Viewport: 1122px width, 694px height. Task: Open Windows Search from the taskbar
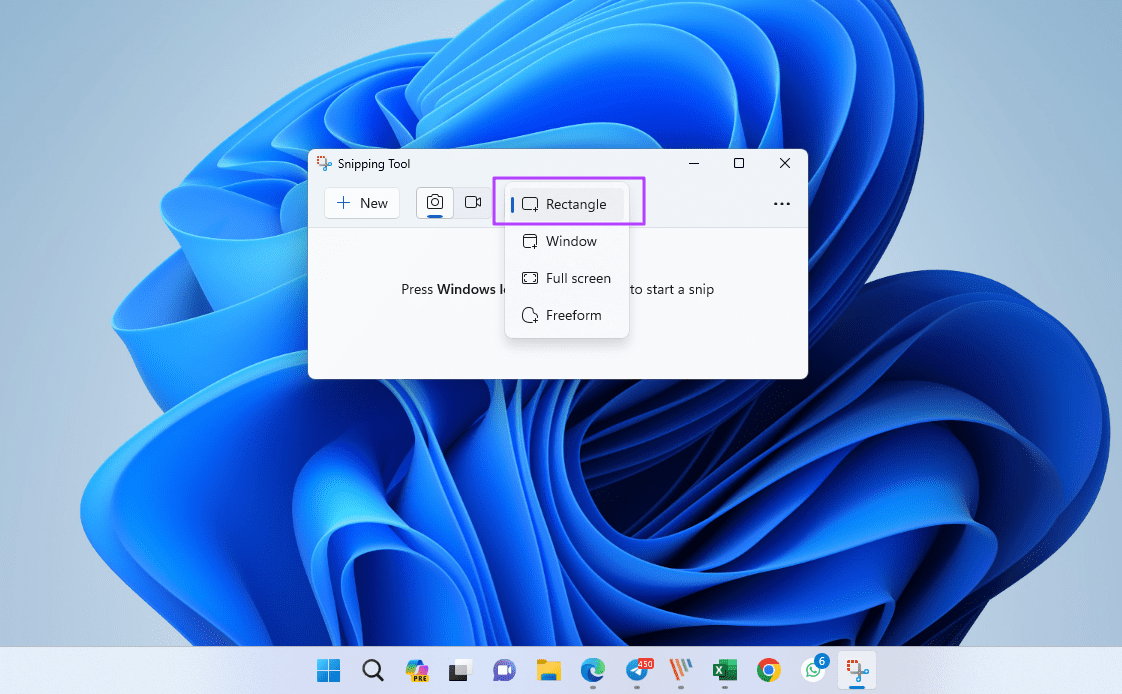click(x=372, y=670)
